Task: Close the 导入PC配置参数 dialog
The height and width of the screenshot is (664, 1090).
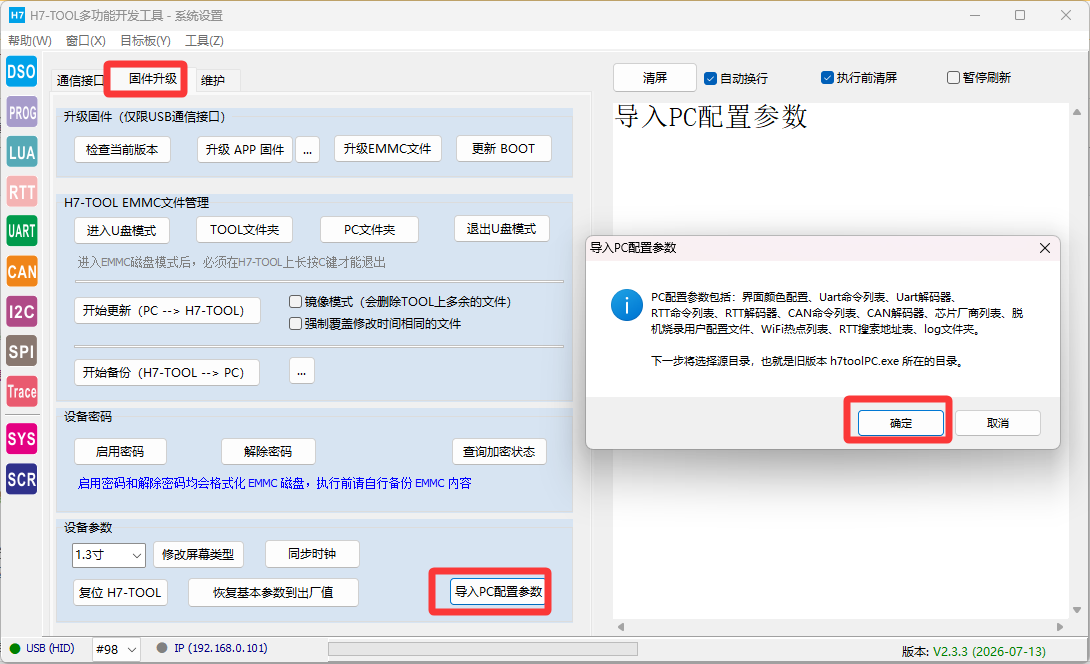Action: [1045, 248]
